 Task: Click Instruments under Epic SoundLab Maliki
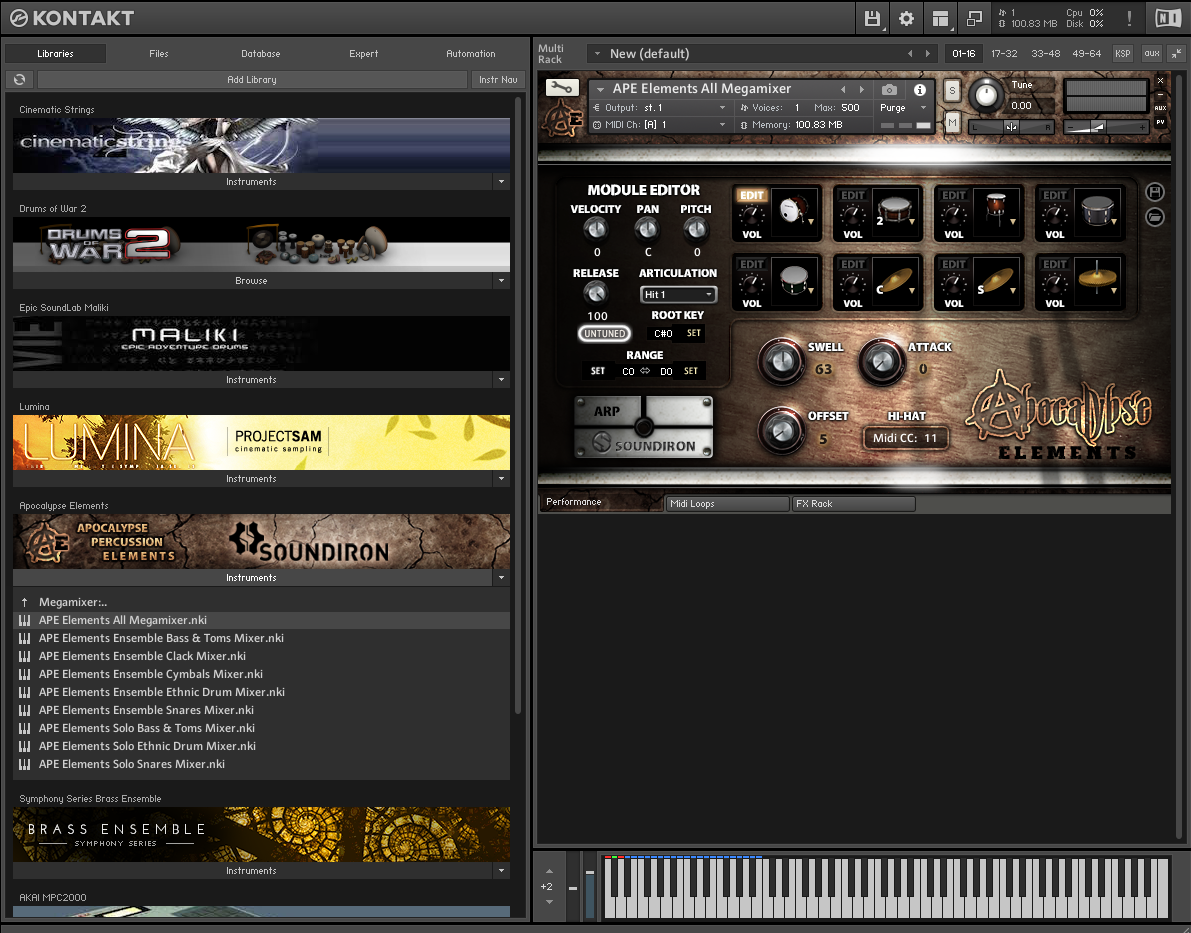252,379
